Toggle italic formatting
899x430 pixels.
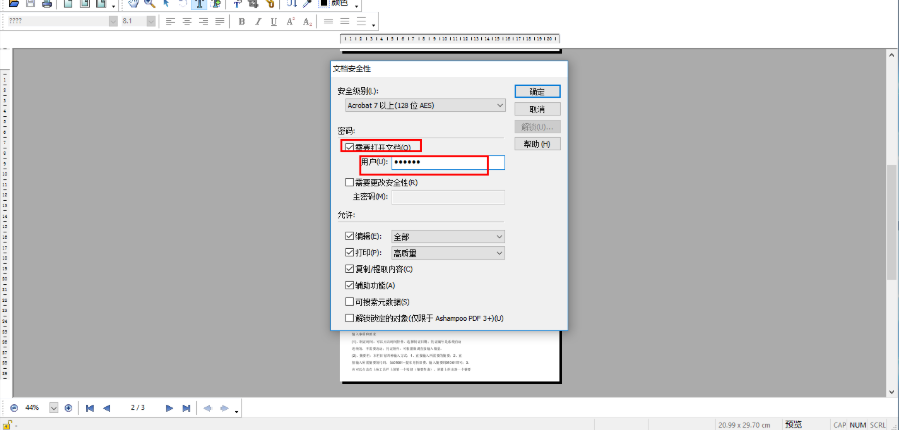tap(258, 22)
